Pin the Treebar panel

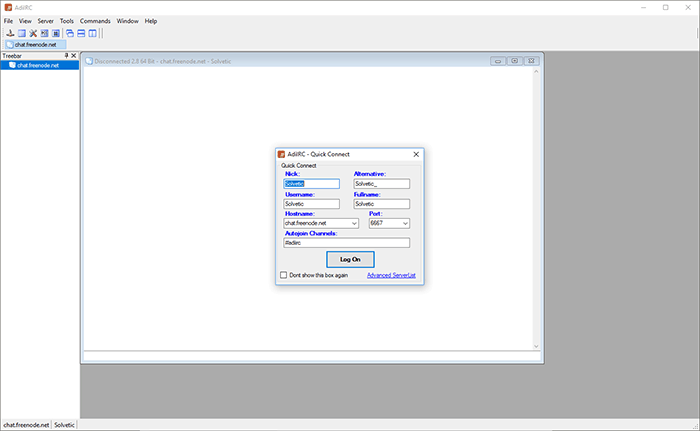[67, 56]
